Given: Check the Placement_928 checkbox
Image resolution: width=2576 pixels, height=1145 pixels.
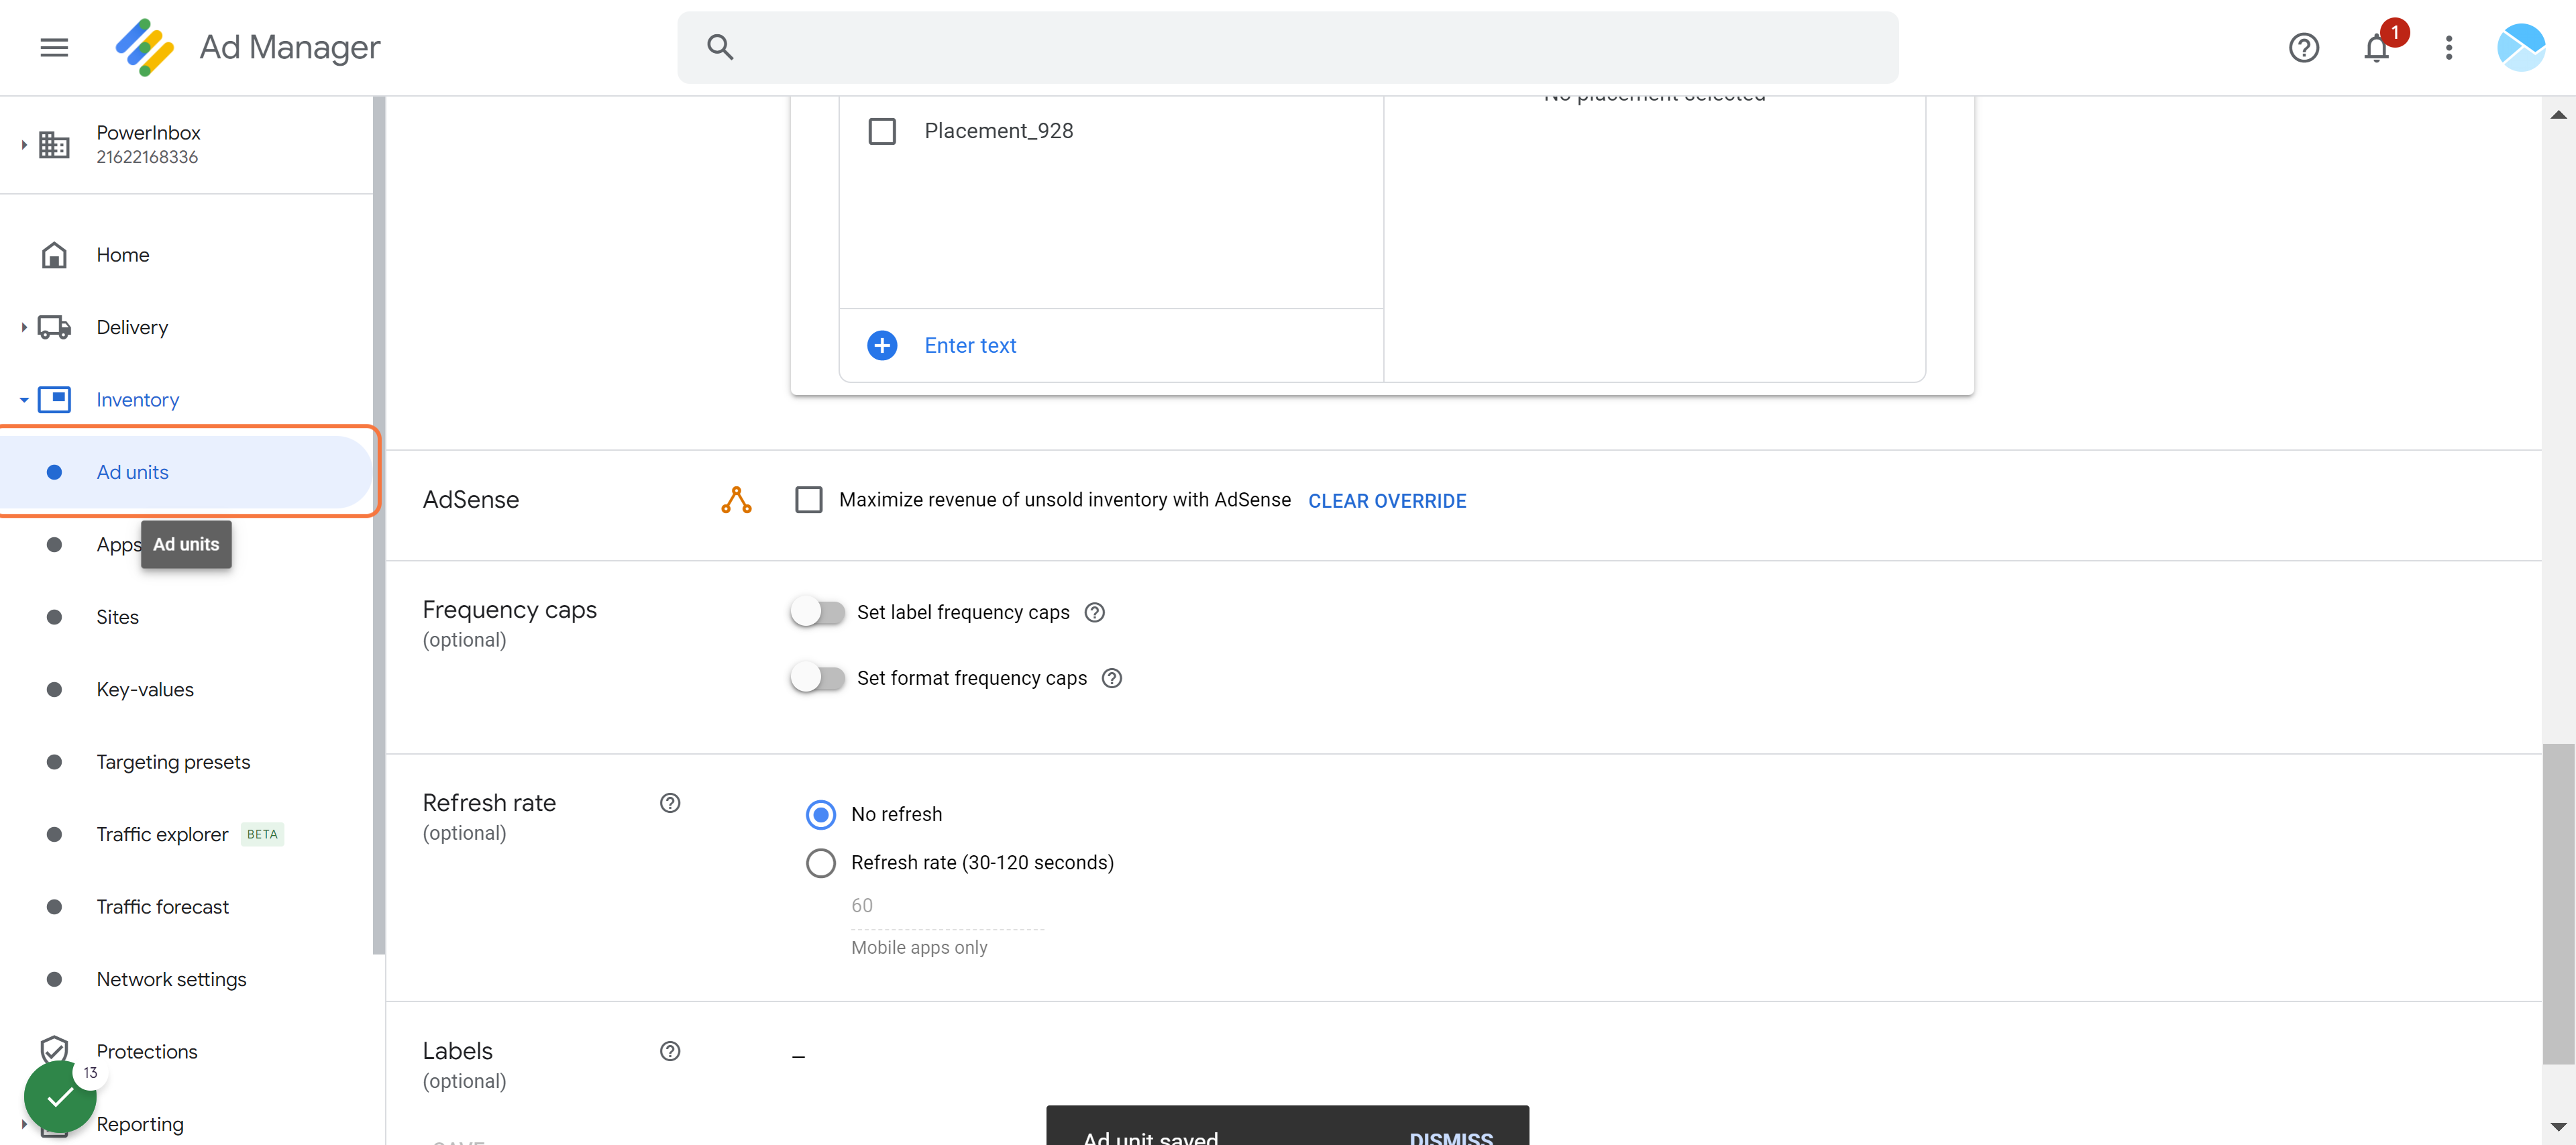Looking at the screenshot, I should [881, 131].
